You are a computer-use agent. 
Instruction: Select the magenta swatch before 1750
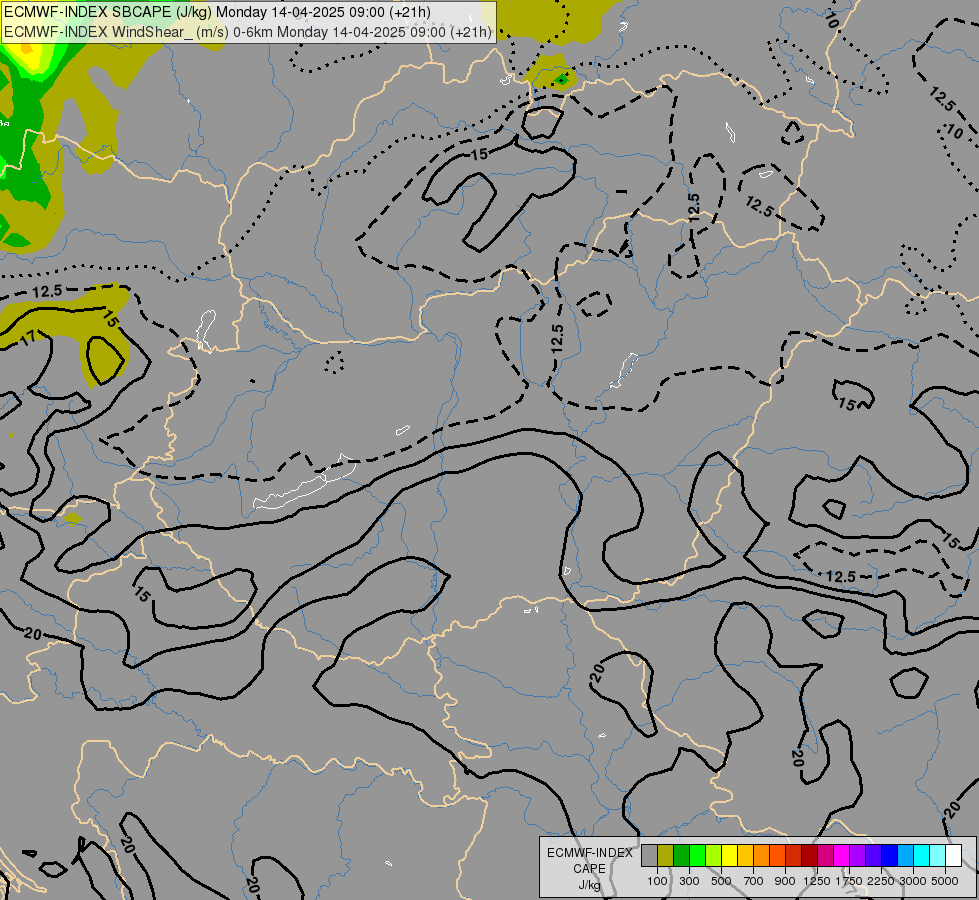pos(841,856)
